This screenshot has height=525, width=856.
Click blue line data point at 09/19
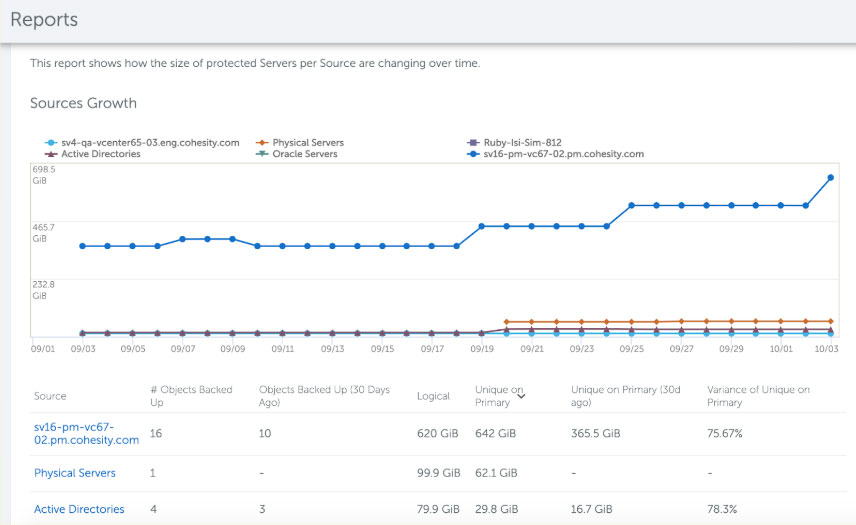tap(482, 226)
